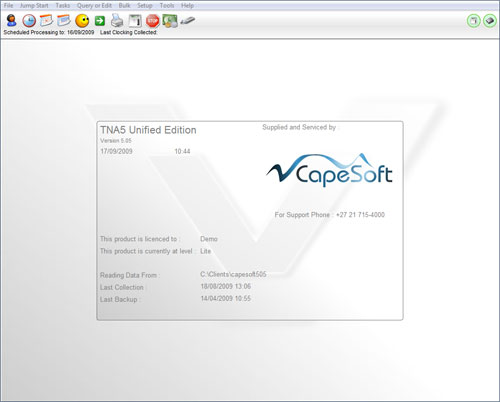Click the support phone number +27 21 715-4000
500x402 pixels.
[360, 215]
